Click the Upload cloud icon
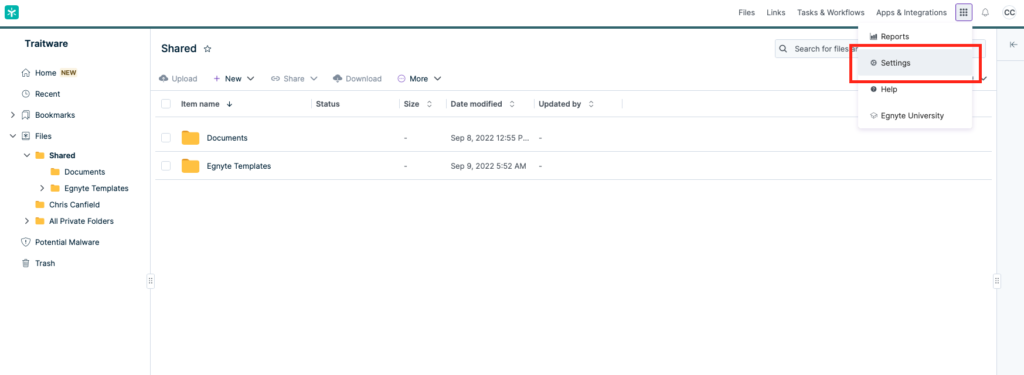 pyautogui.click(x=163, y=78)
